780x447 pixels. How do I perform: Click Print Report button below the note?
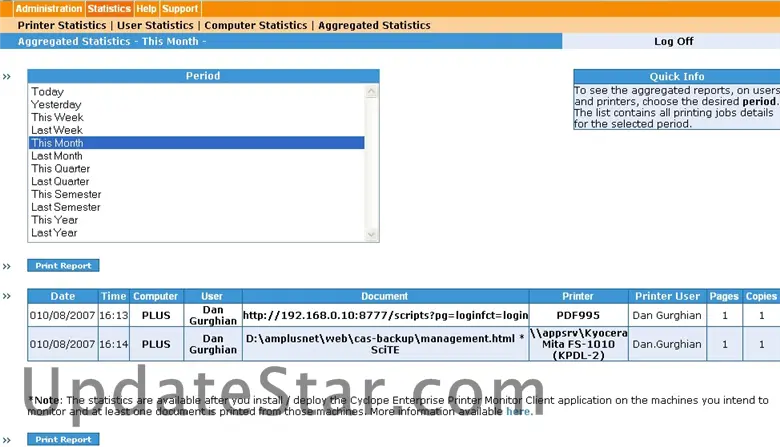pyautogui.click(x=63, y=439)
